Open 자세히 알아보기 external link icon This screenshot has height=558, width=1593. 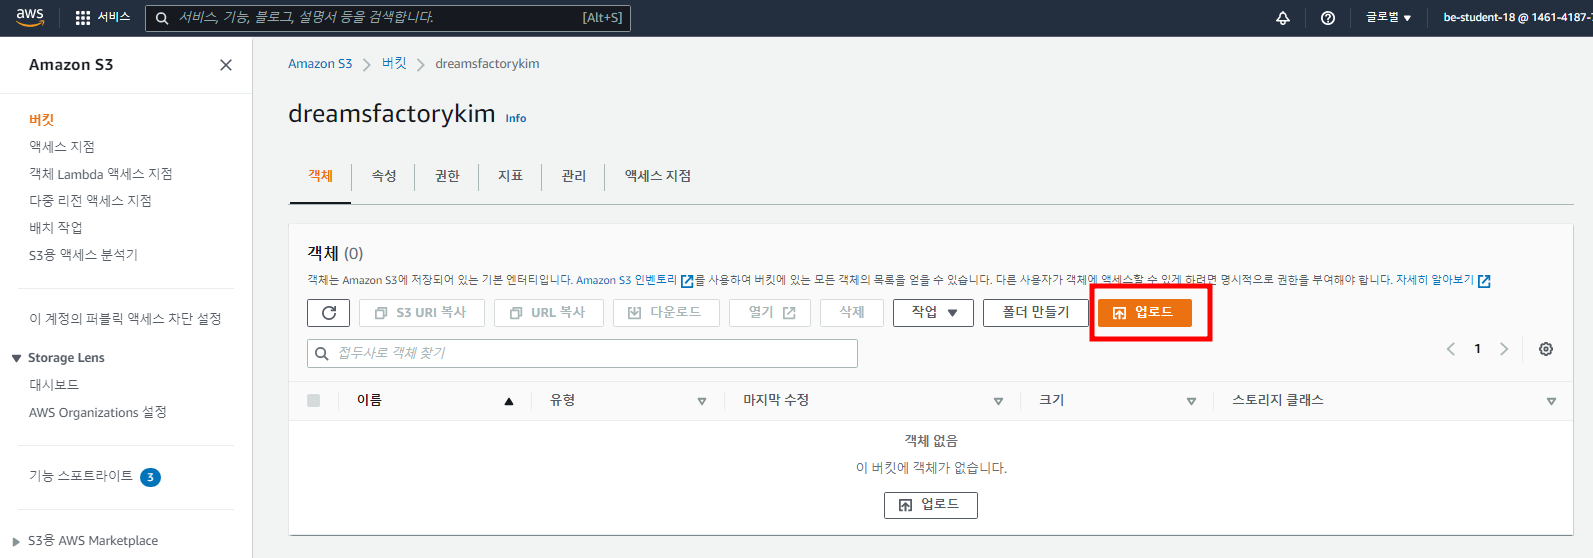(1484, 281)
